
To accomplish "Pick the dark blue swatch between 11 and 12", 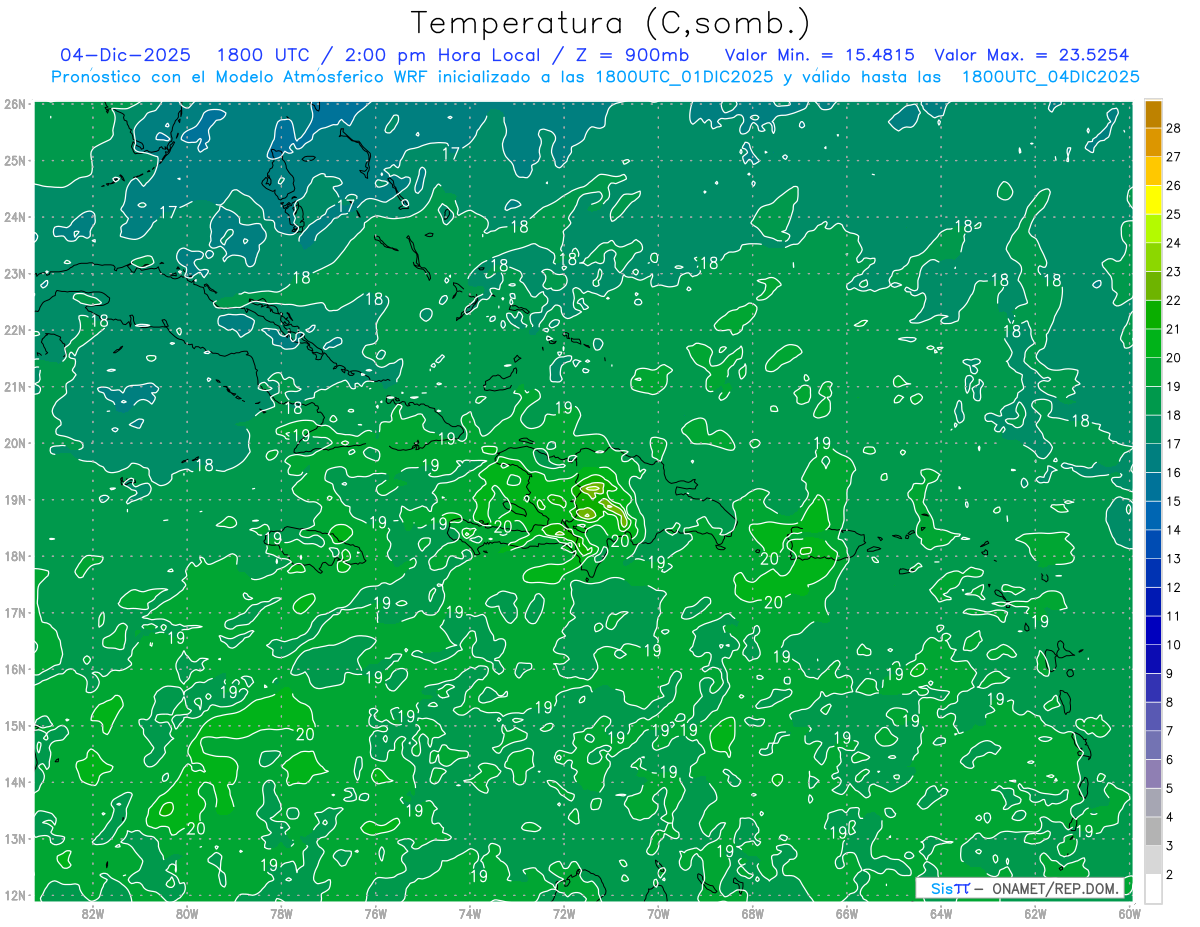I will click(1153, 602).
